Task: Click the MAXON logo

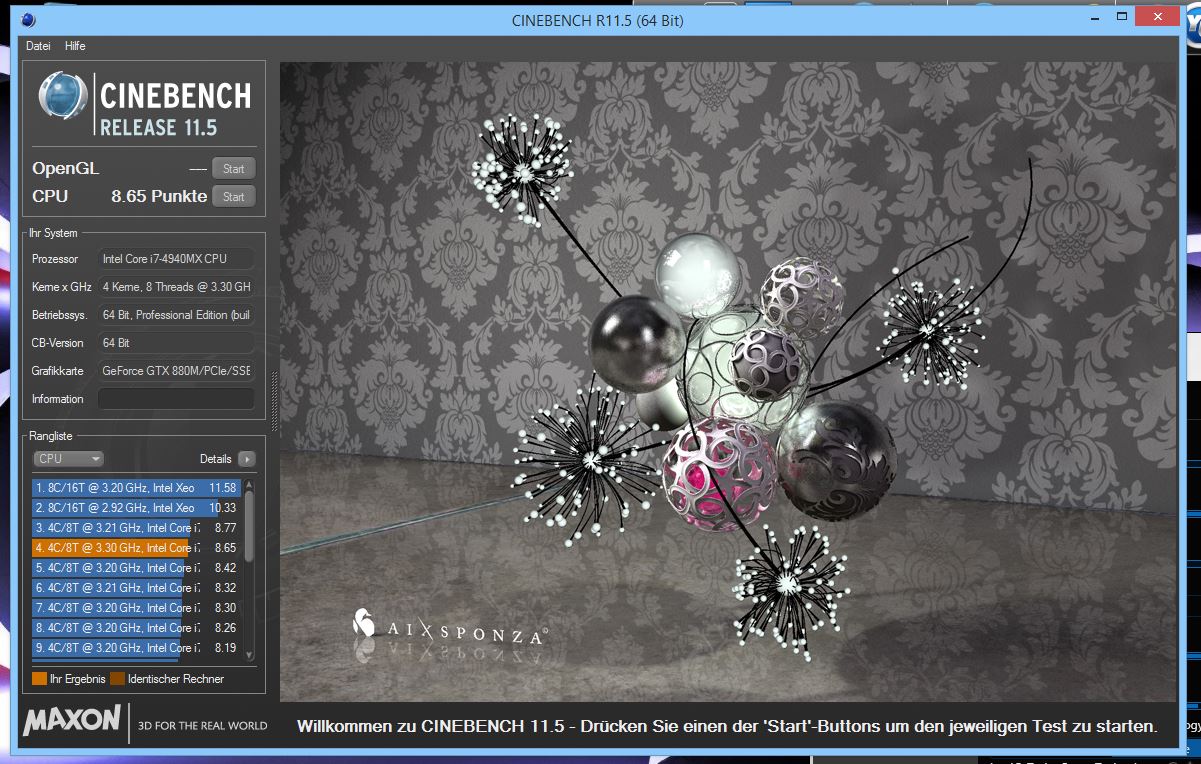Action: pos(72,722)
